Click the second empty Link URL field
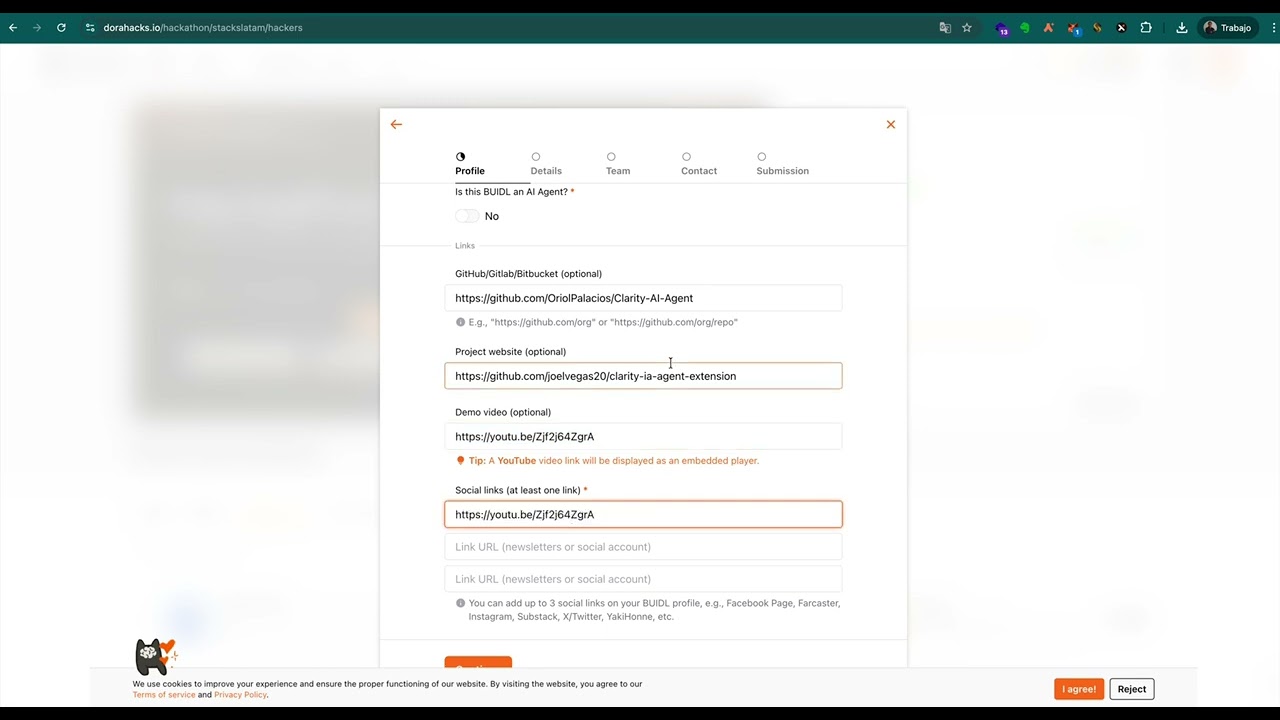Image resolution: width=1280 pixels, height=720 pixels. click(x=643, y=547)
